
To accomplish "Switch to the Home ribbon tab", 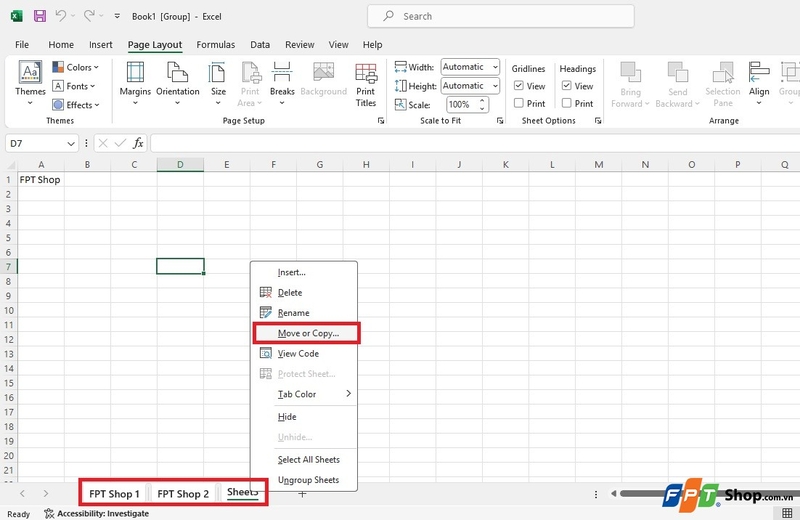I will tap(61, 45).
